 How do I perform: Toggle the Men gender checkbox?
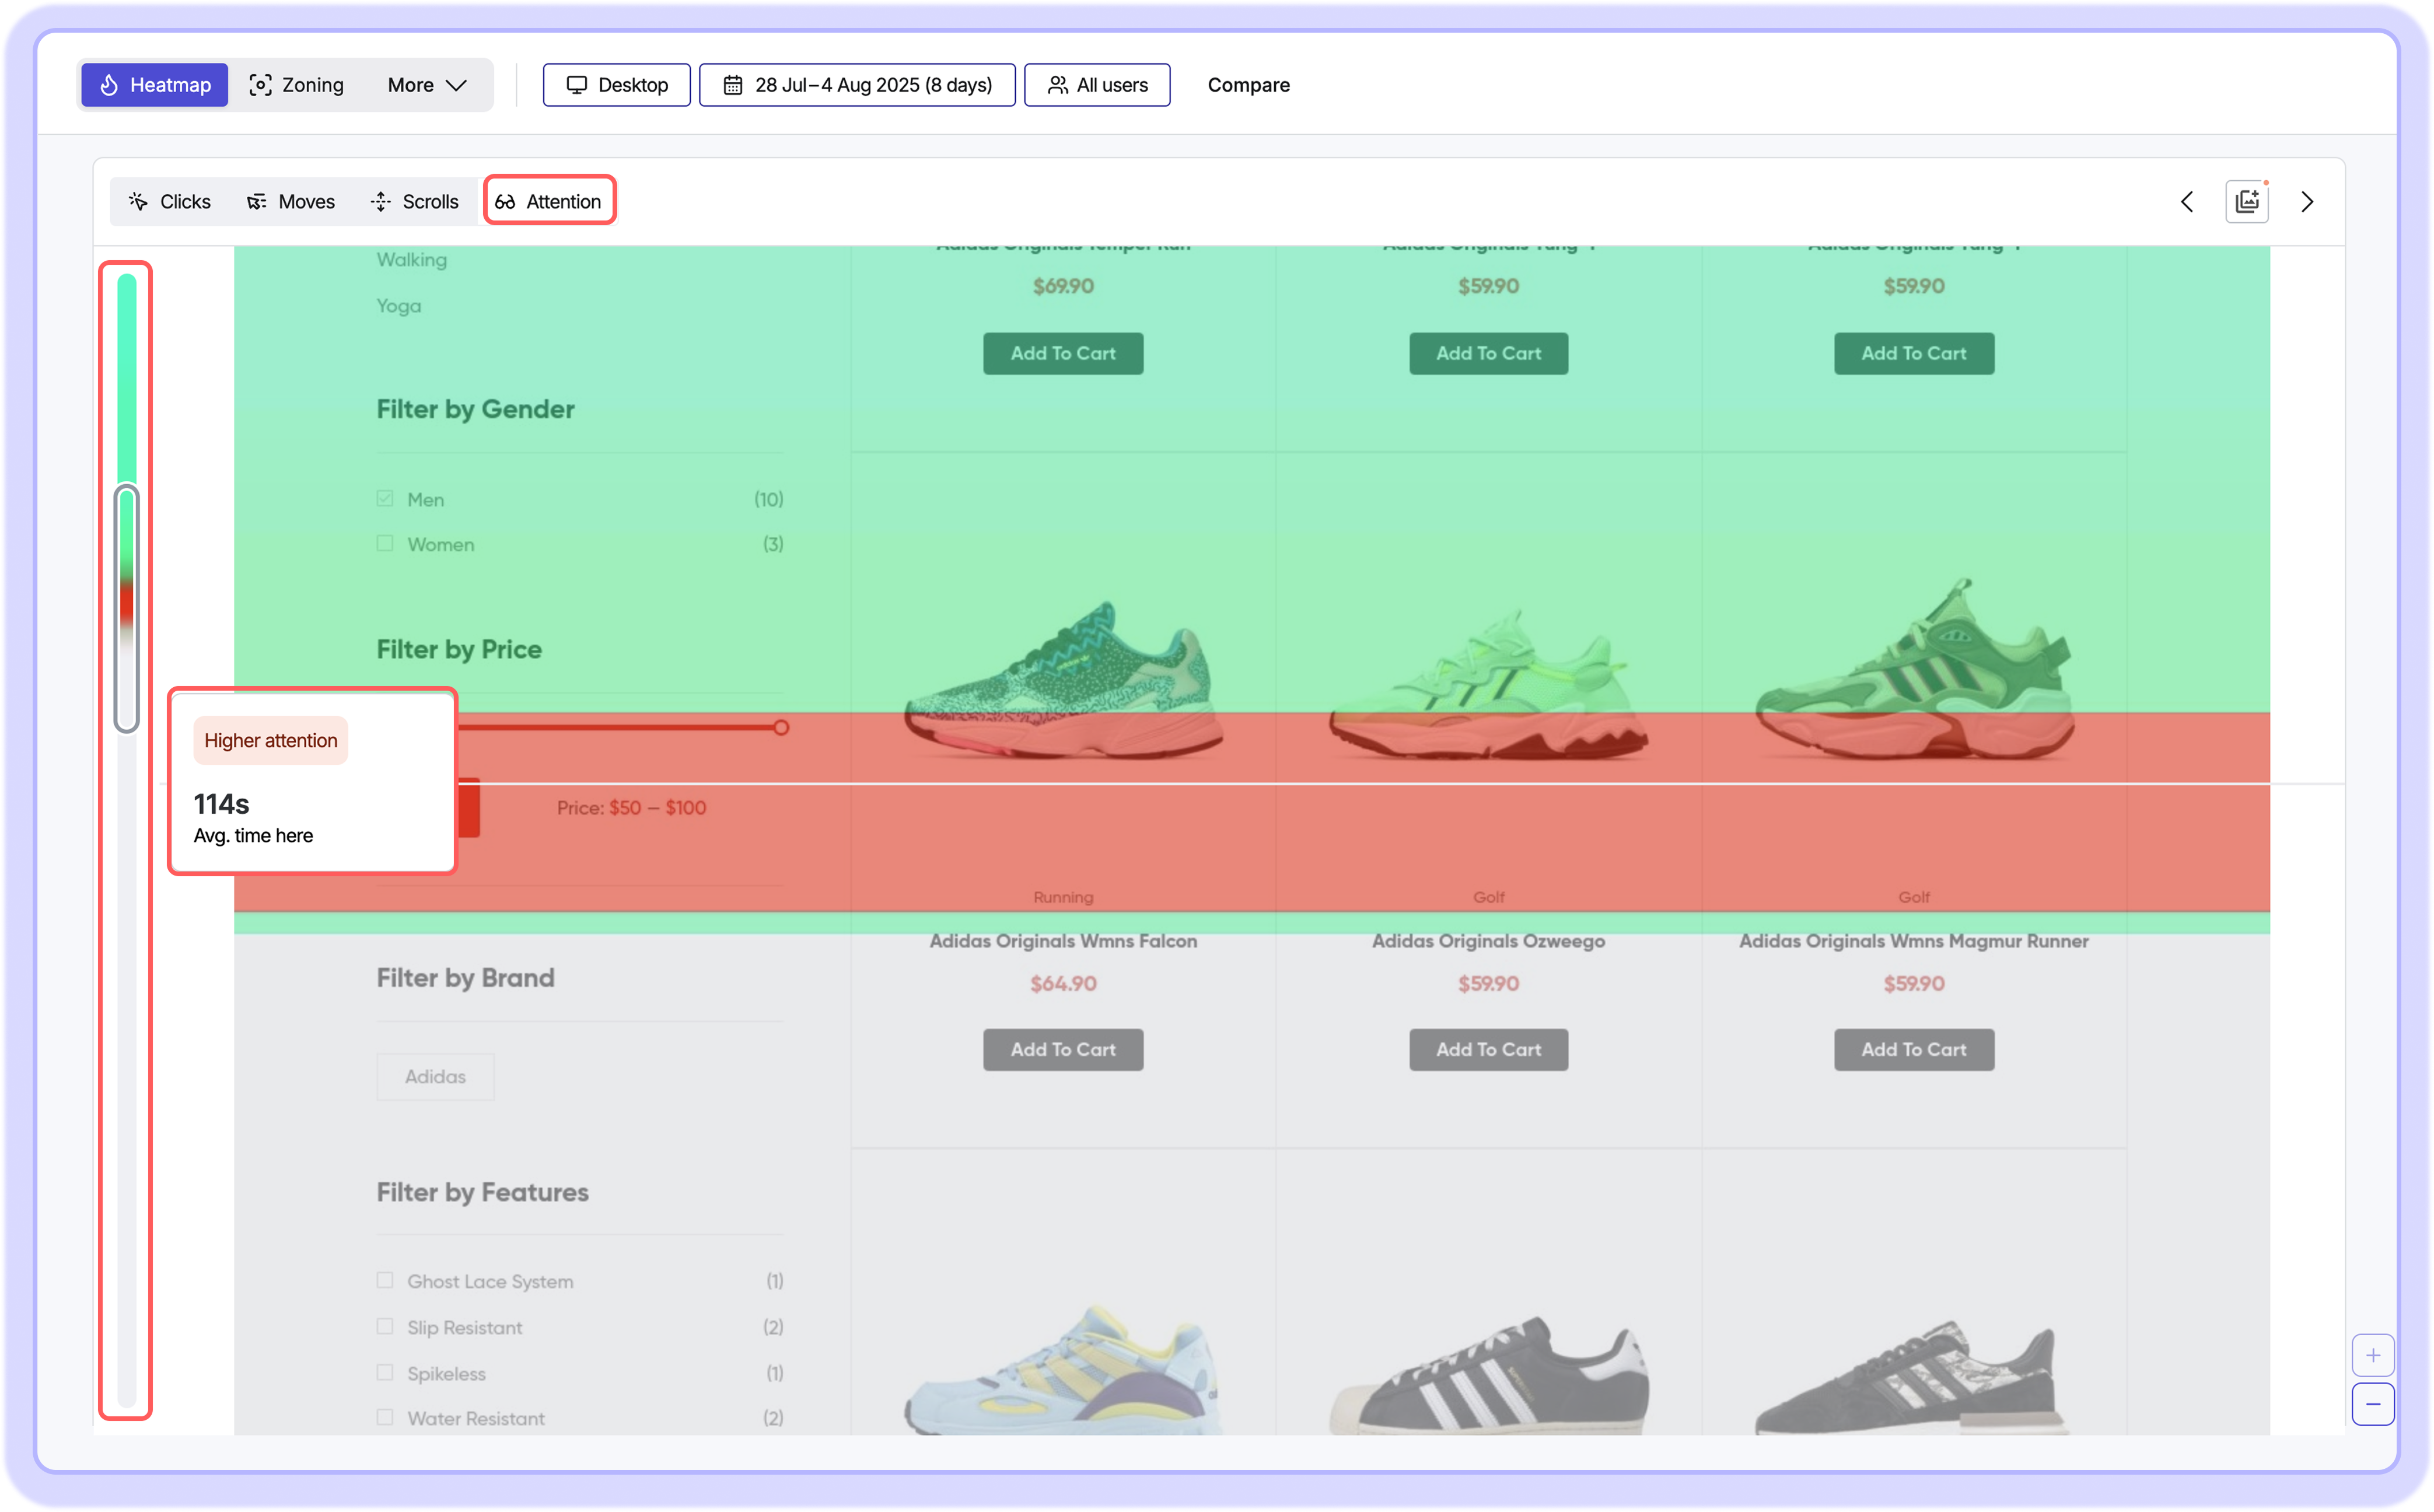[x=385, y=498]
